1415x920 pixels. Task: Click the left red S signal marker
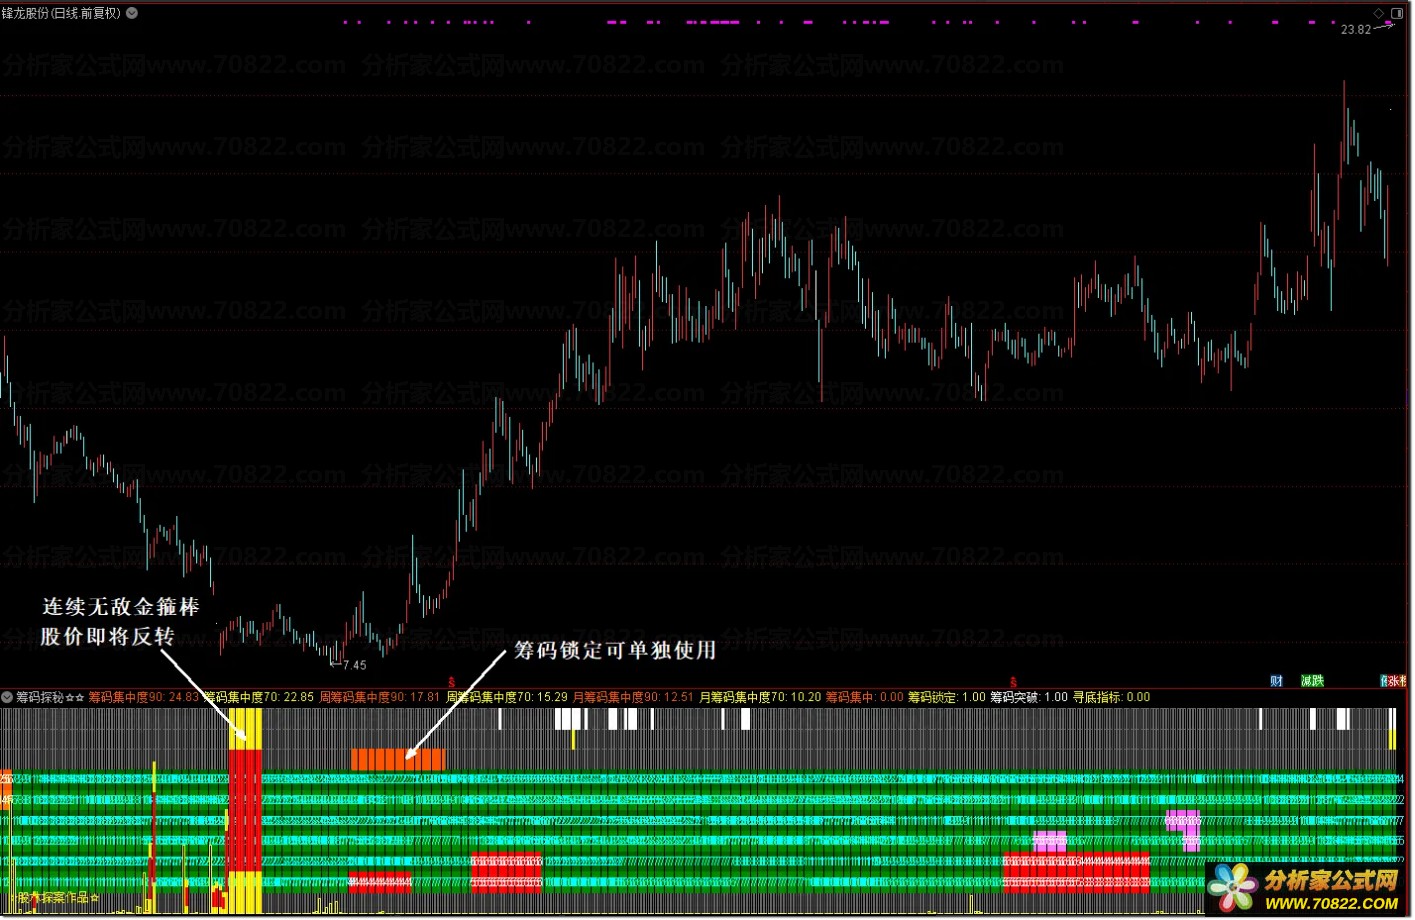(451, 682)
